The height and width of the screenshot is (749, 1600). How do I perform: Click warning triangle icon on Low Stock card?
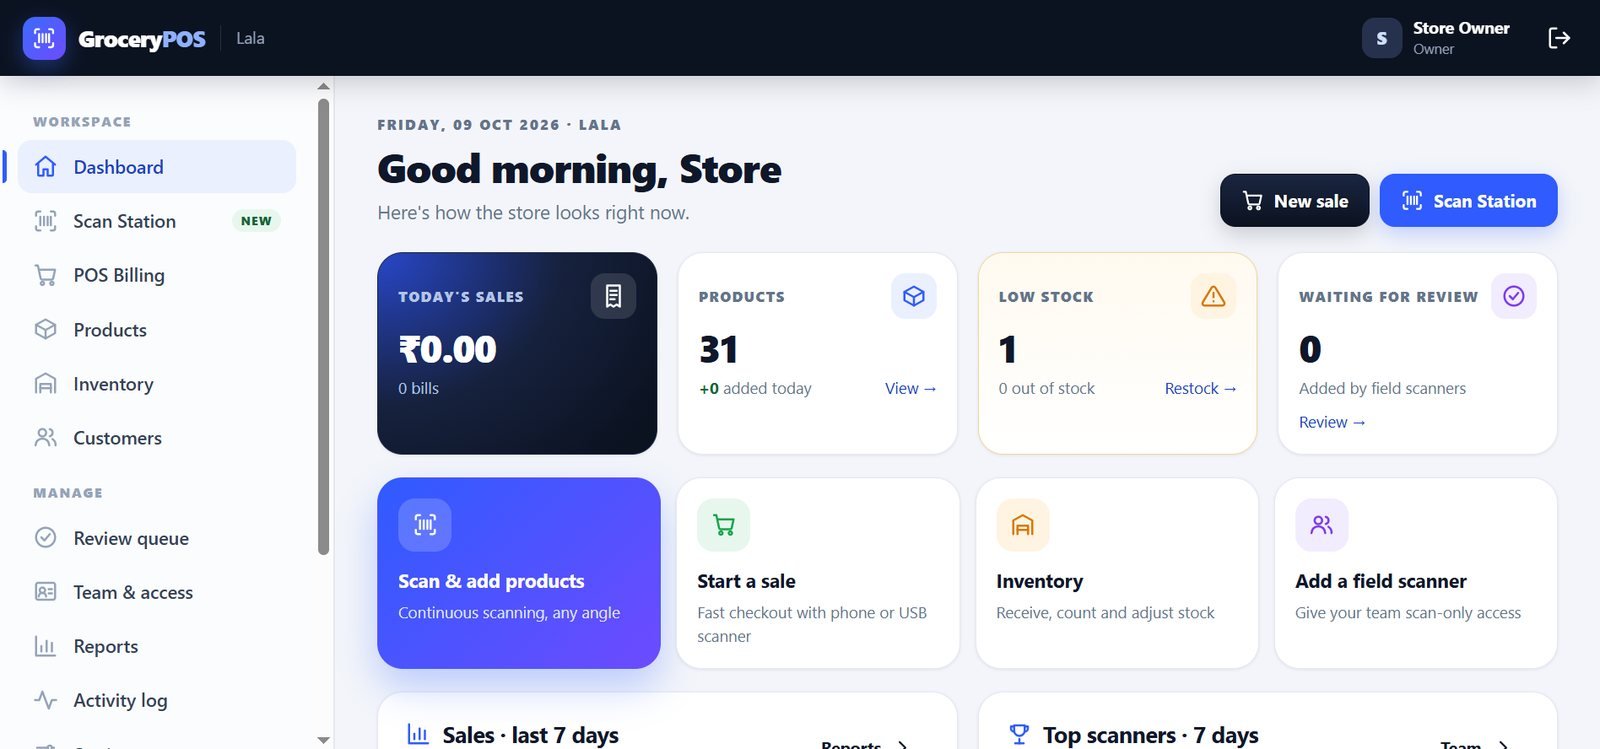[x=1213, y=296]
